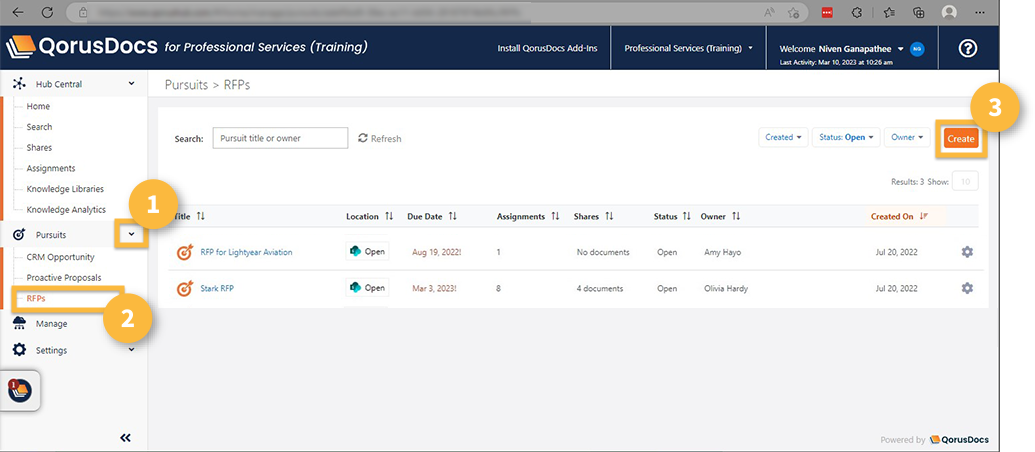Click the Settings gear icon in sidebar

(19, 350)
